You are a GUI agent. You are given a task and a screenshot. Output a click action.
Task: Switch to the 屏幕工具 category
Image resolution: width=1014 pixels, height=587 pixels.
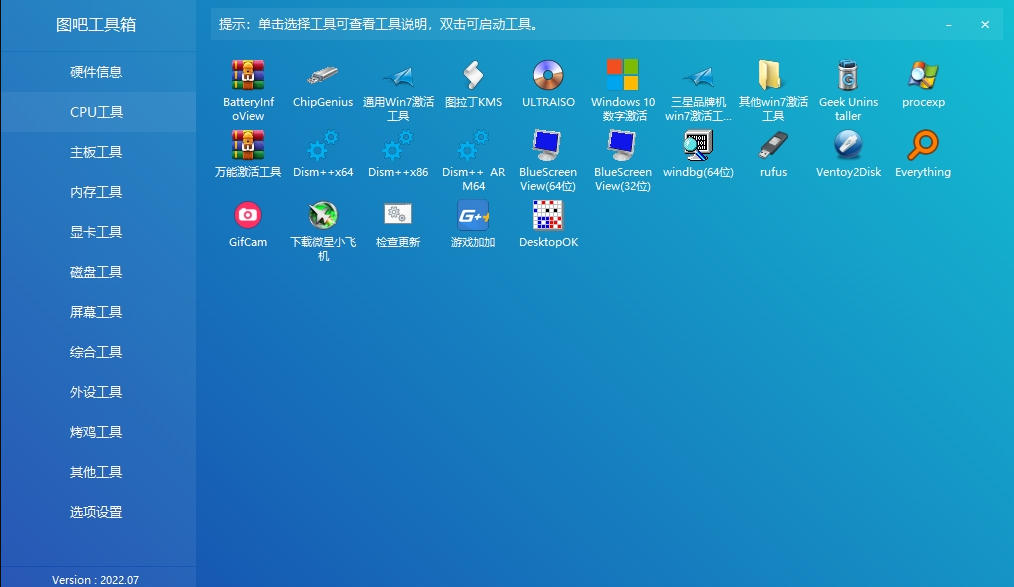[x=98, y=312]
